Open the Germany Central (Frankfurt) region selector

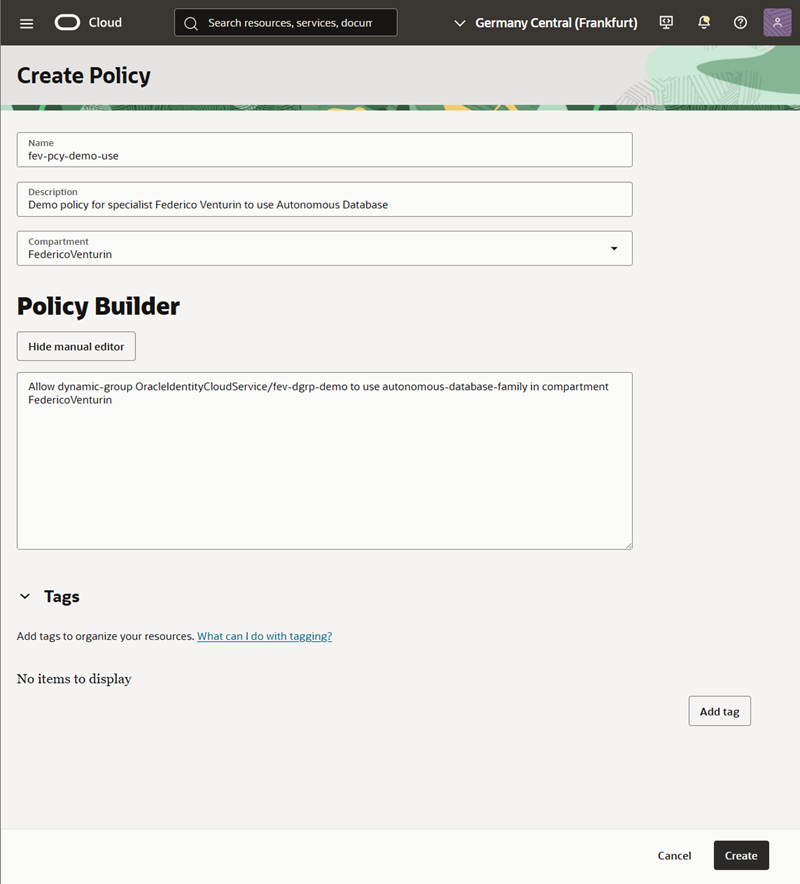click(x=546, y=23)
